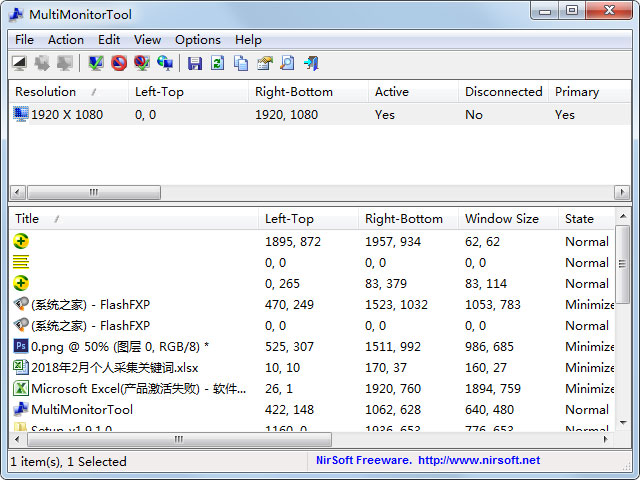Screen dimensions: 640x480
Task: Click the Enable Selected Monitors toolbar icon
Action: pyautogui.click(x=96, y=64)
